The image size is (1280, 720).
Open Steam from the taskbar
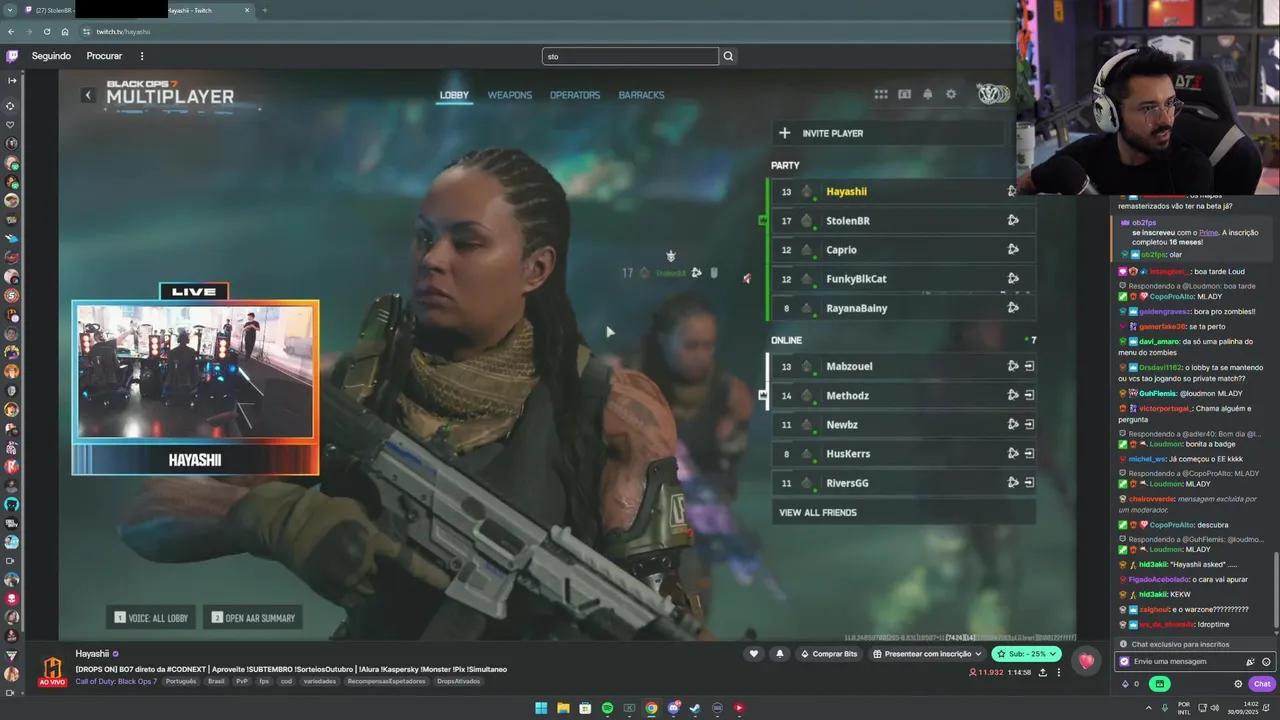coord(695,708)
